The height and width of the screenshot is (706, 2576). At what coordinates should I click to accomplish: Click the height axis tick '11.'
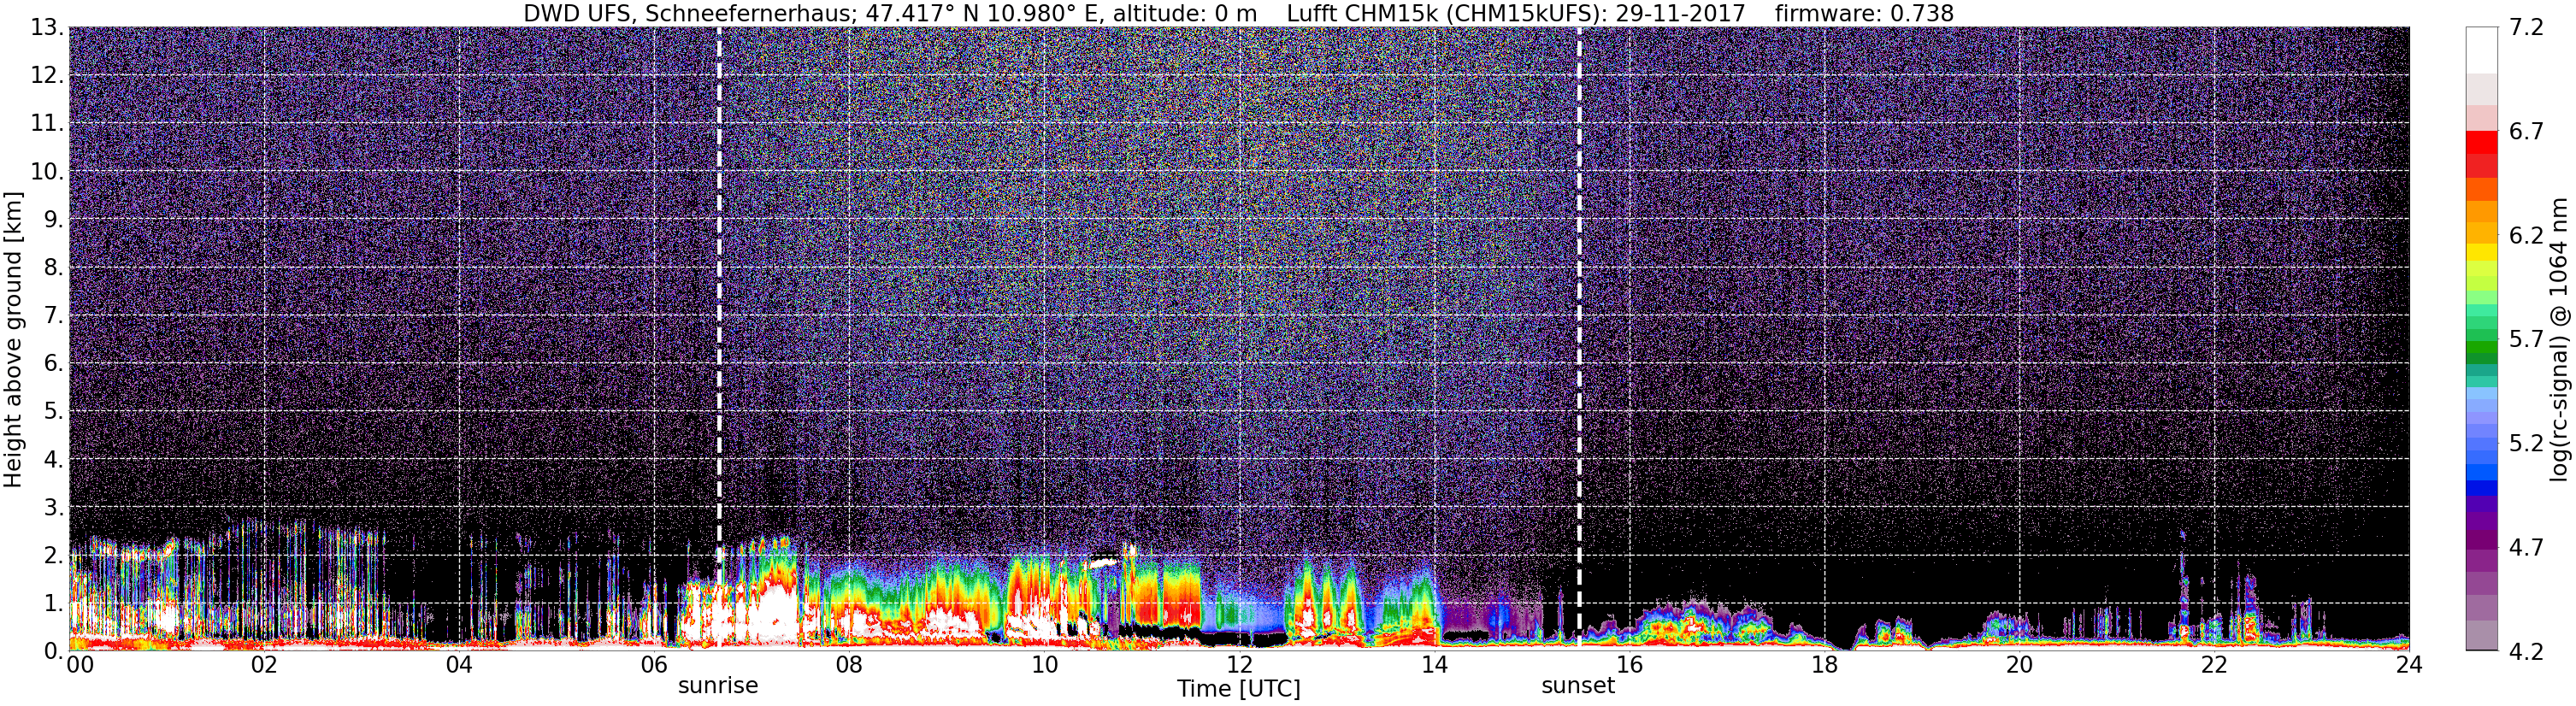[47, 123]
